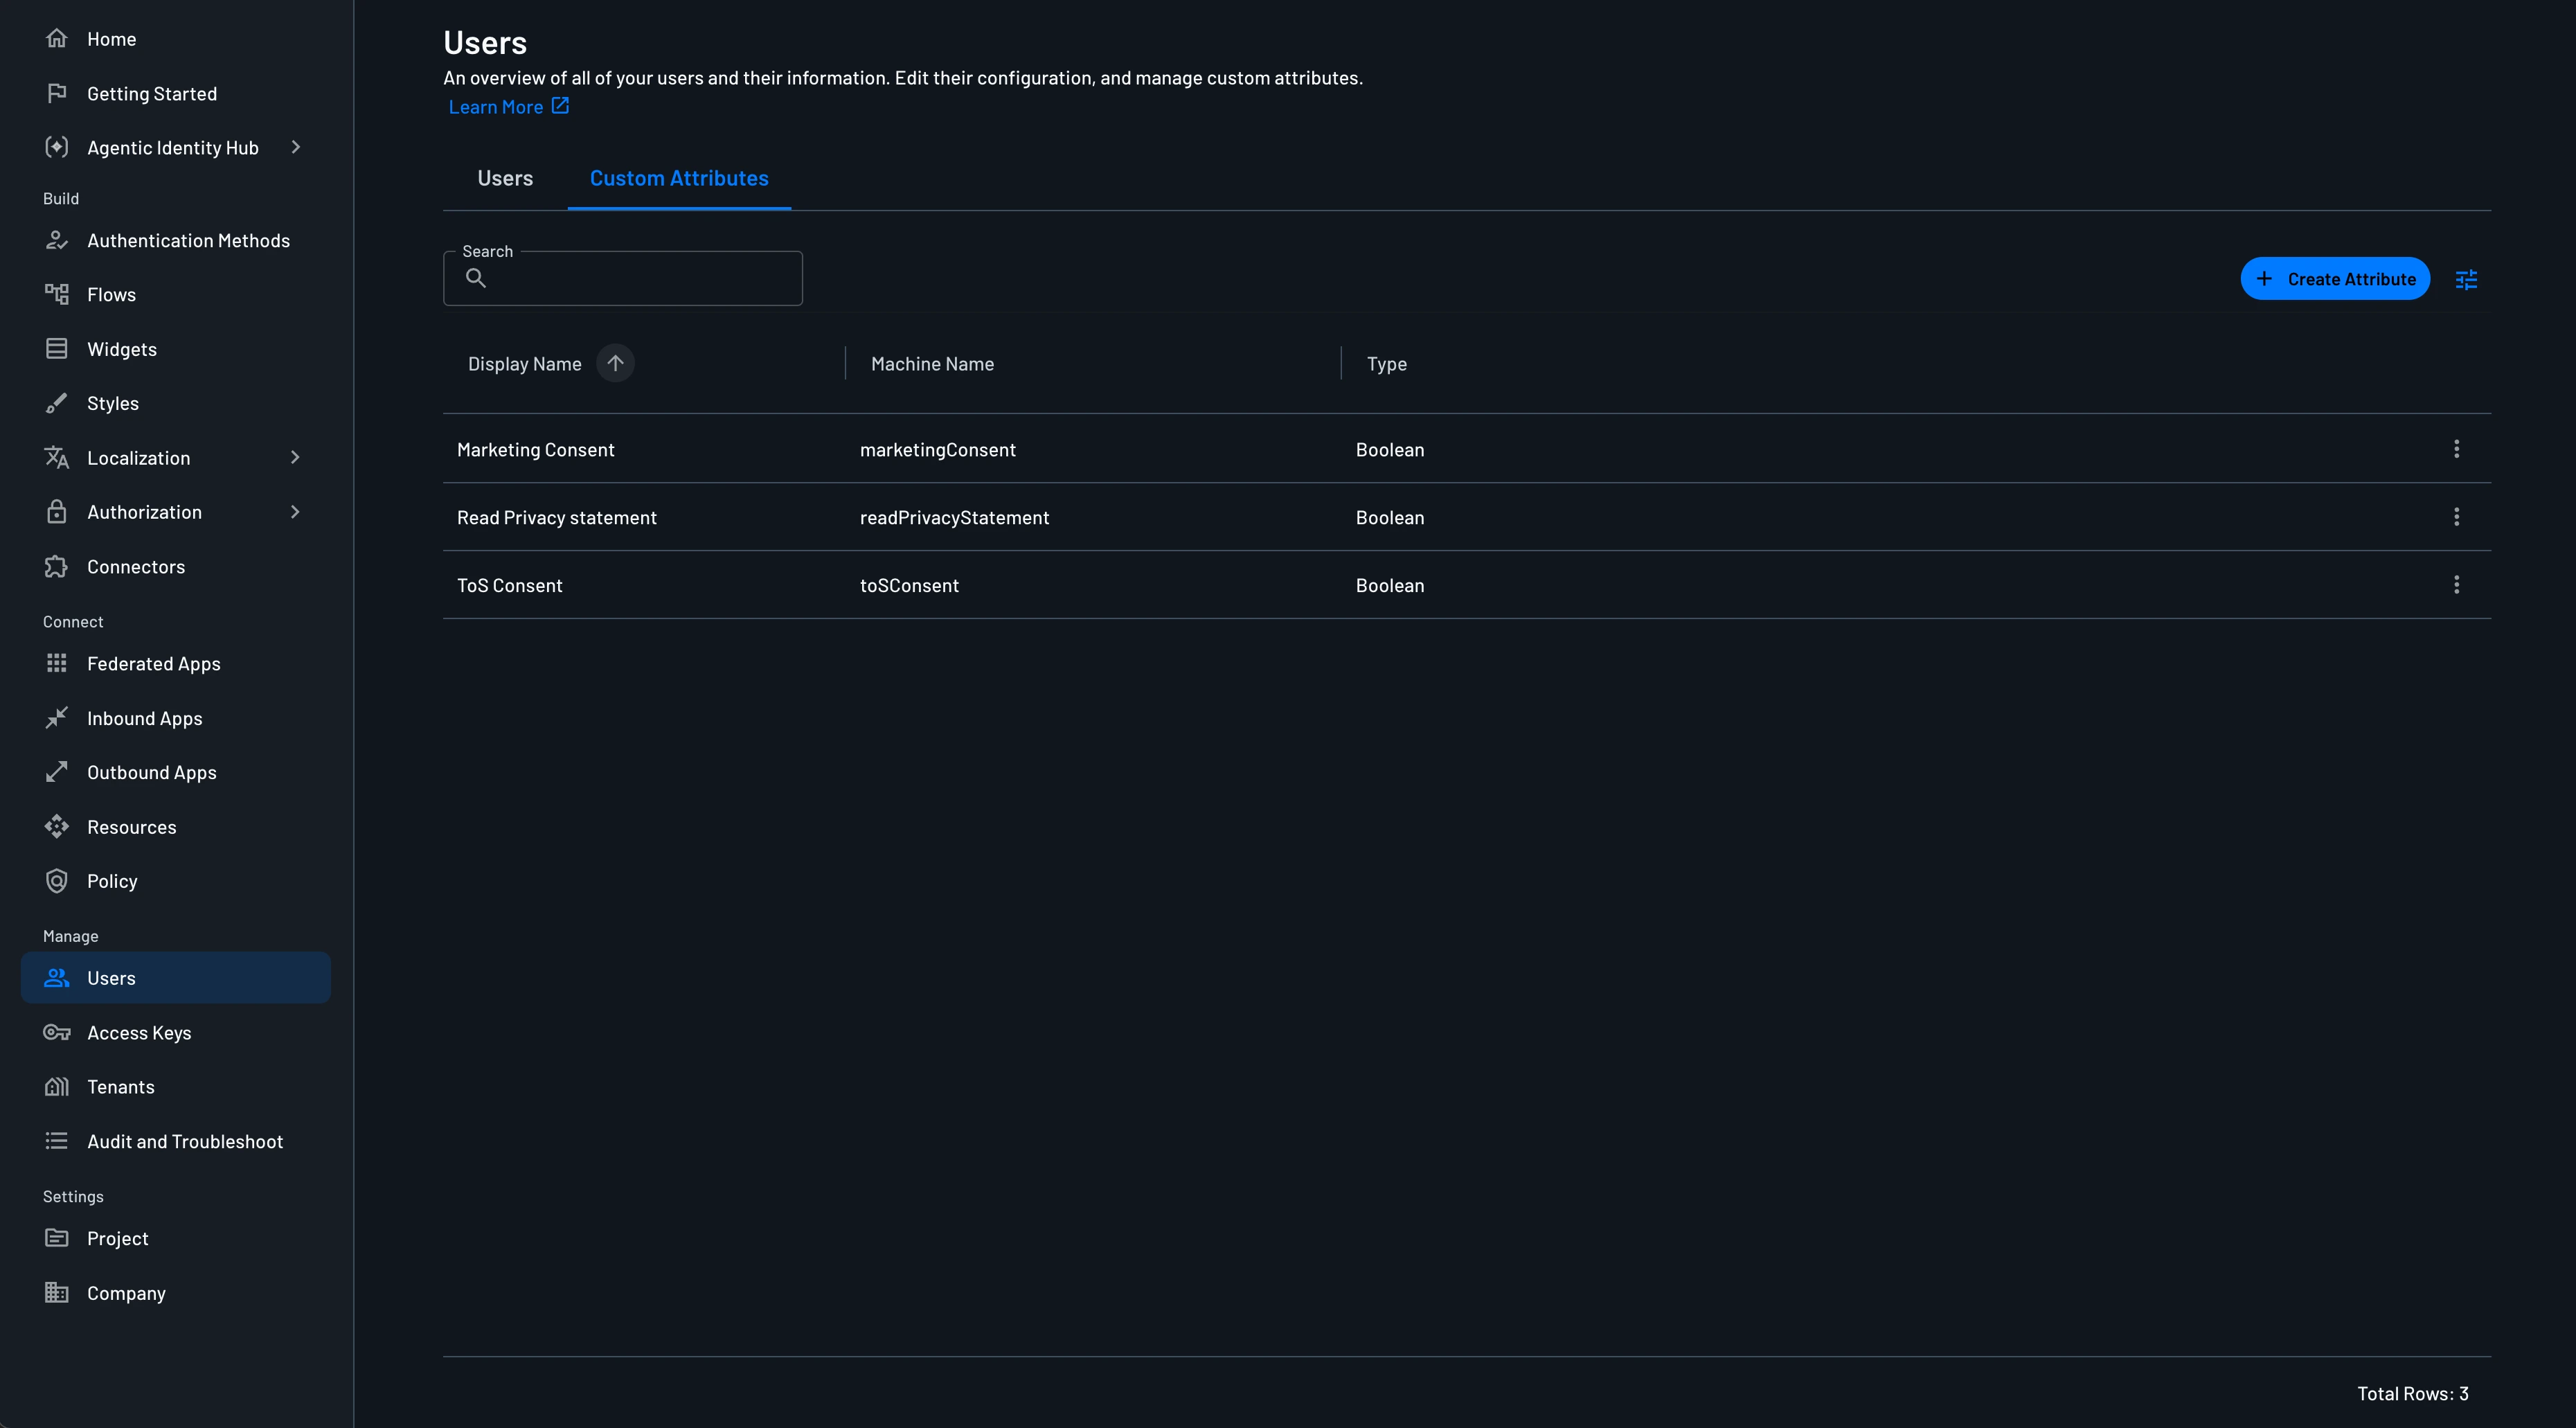The image size is (2576, 1428).
Task: Click the readPrivacyStatement machine name cell
Action: click(x=954, y=518)
